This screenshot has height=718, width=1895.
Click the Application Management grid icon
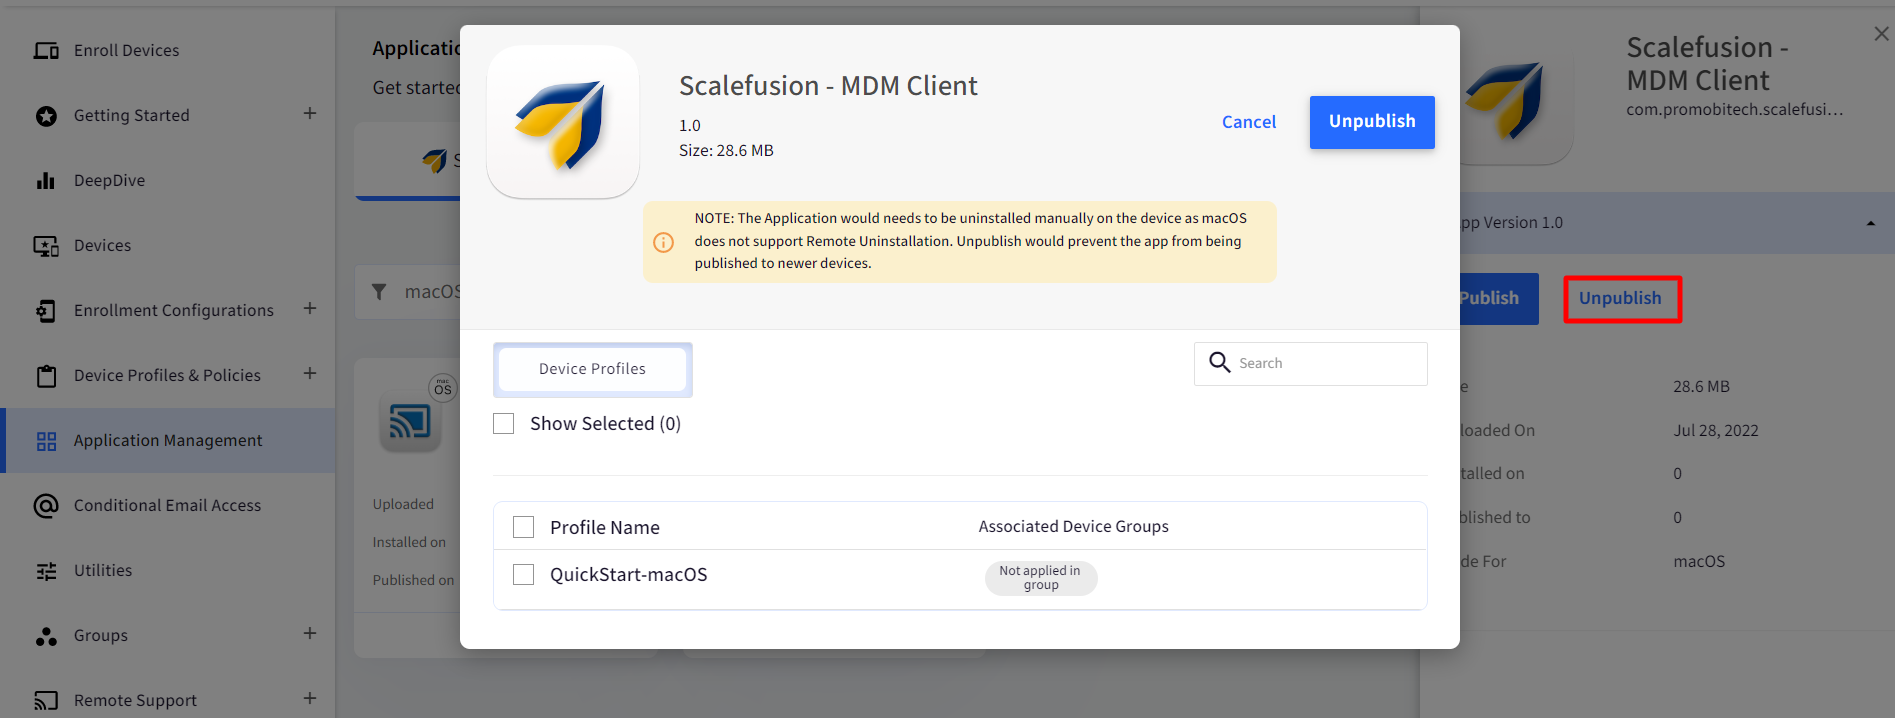tap(46, 441)
